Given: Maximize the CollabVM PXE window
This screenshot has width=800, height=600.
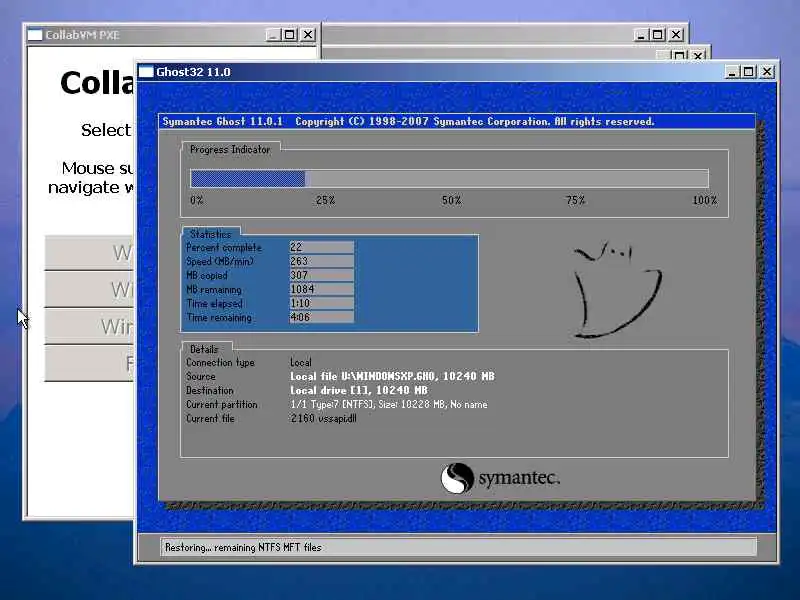Looking at the screenshot, I should (289, 35).
